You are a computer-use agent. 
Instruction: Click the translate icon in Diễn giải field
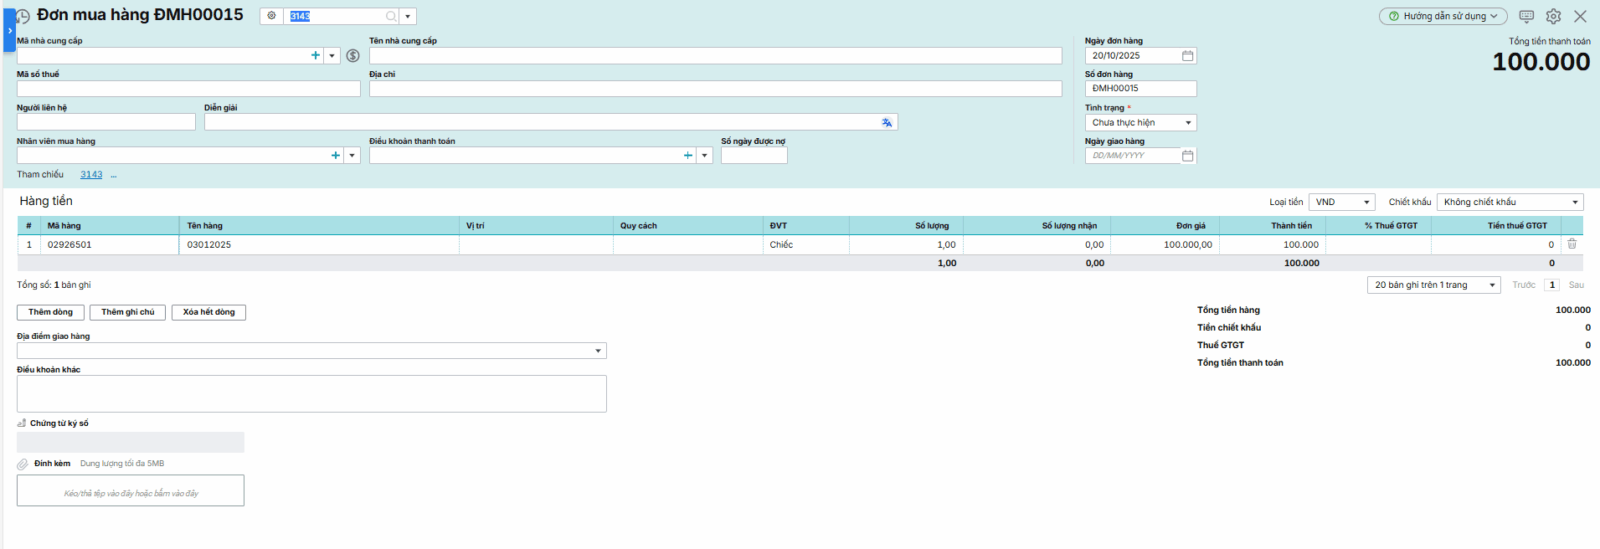pos(887,122)
